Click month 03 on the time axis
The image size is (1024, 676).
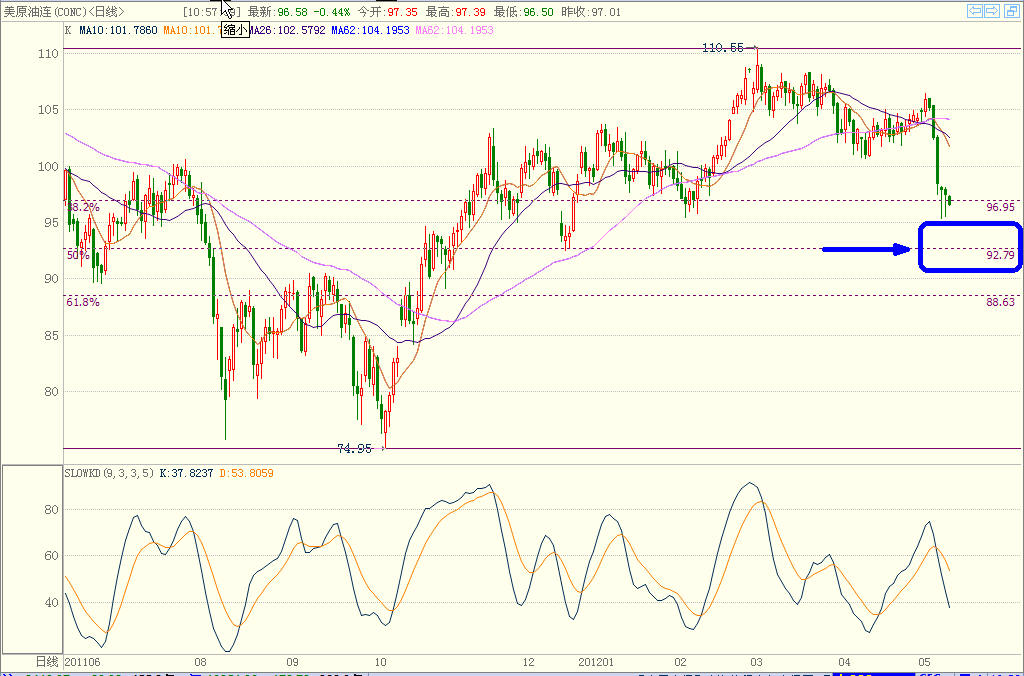[756, 662]
